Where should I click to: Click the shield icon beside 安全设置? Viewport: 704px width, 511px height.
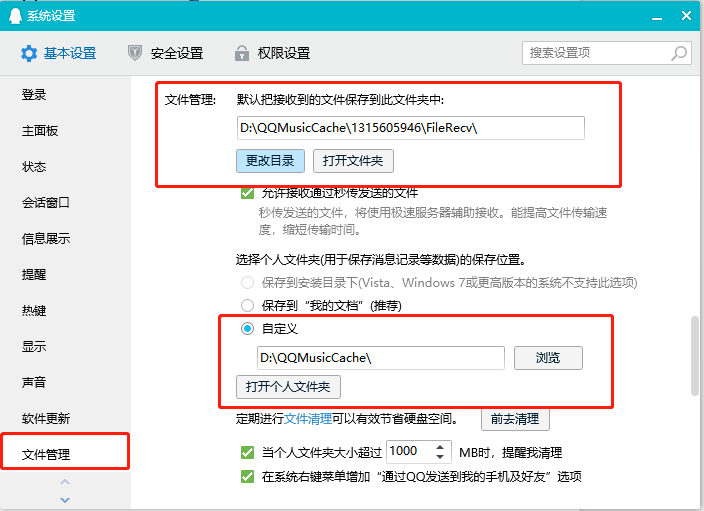coord(135,53)
